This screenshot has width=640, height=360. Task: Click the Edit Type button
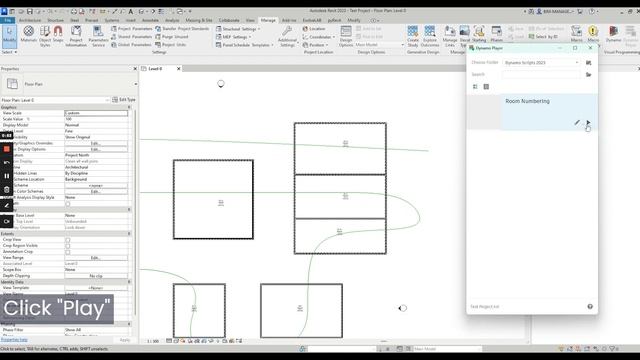(x=124, y=100)
